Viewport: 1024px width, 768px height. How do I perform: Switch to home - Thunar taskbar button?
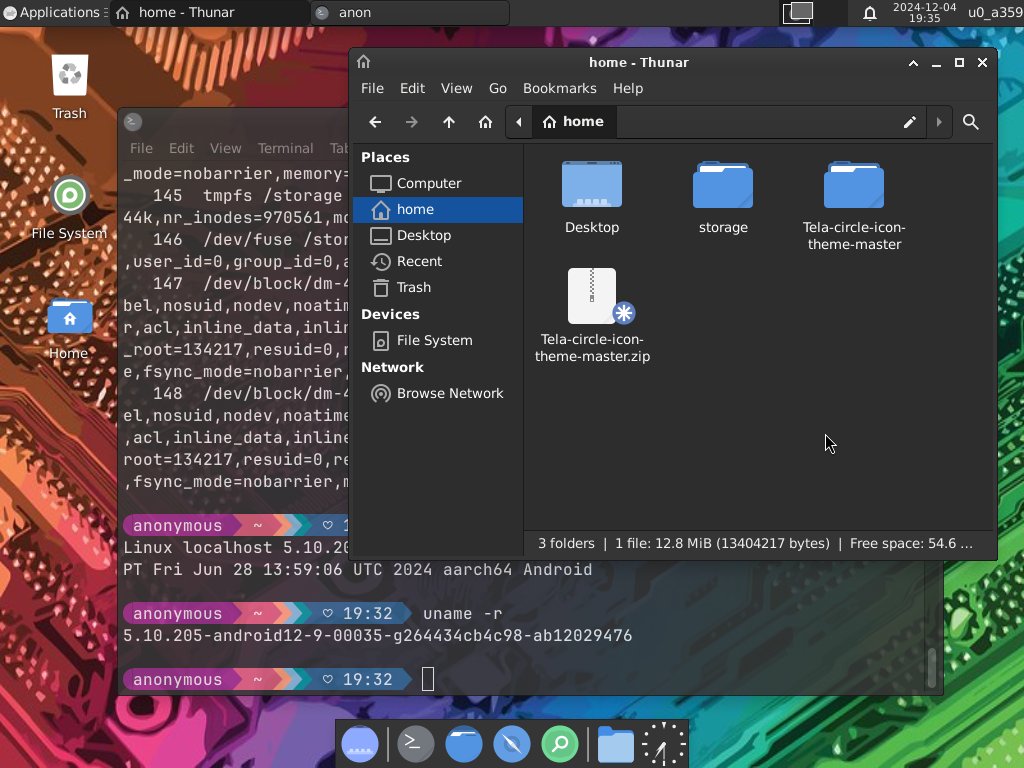pos(209,12)
